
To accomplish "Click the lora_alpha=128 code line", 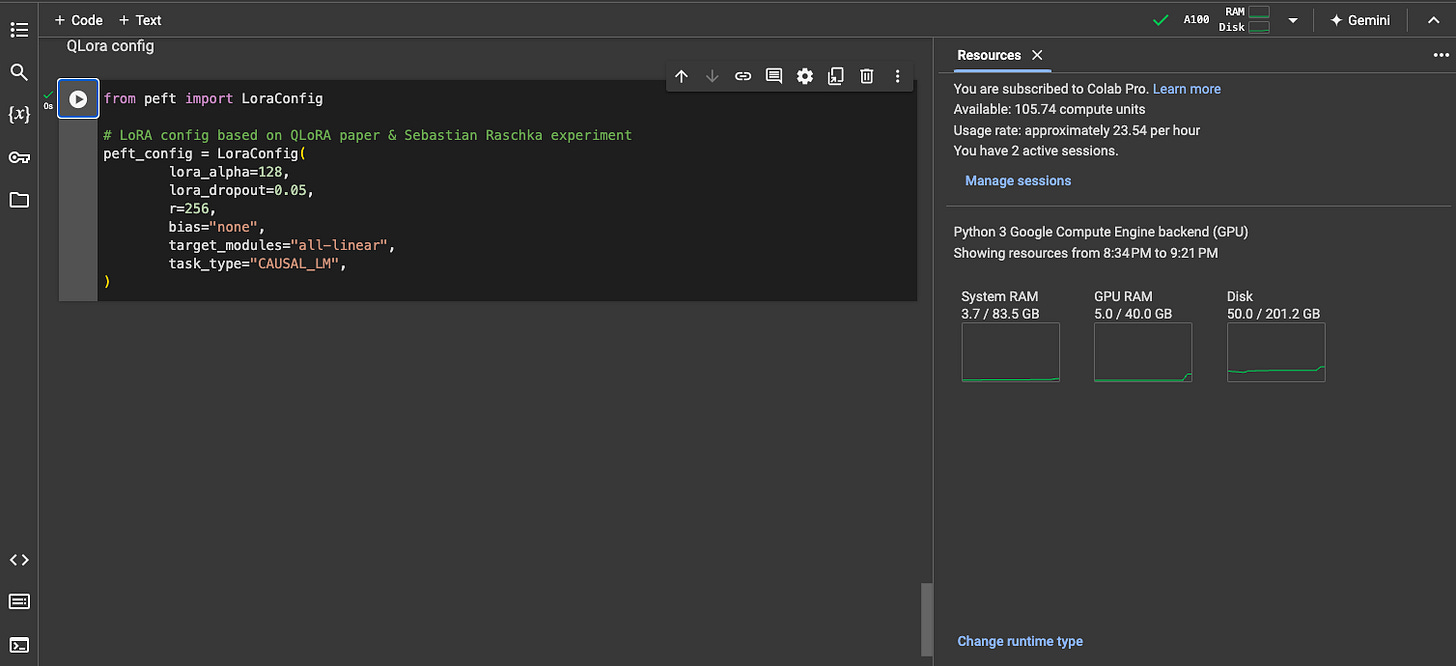I will pos(229,171).
